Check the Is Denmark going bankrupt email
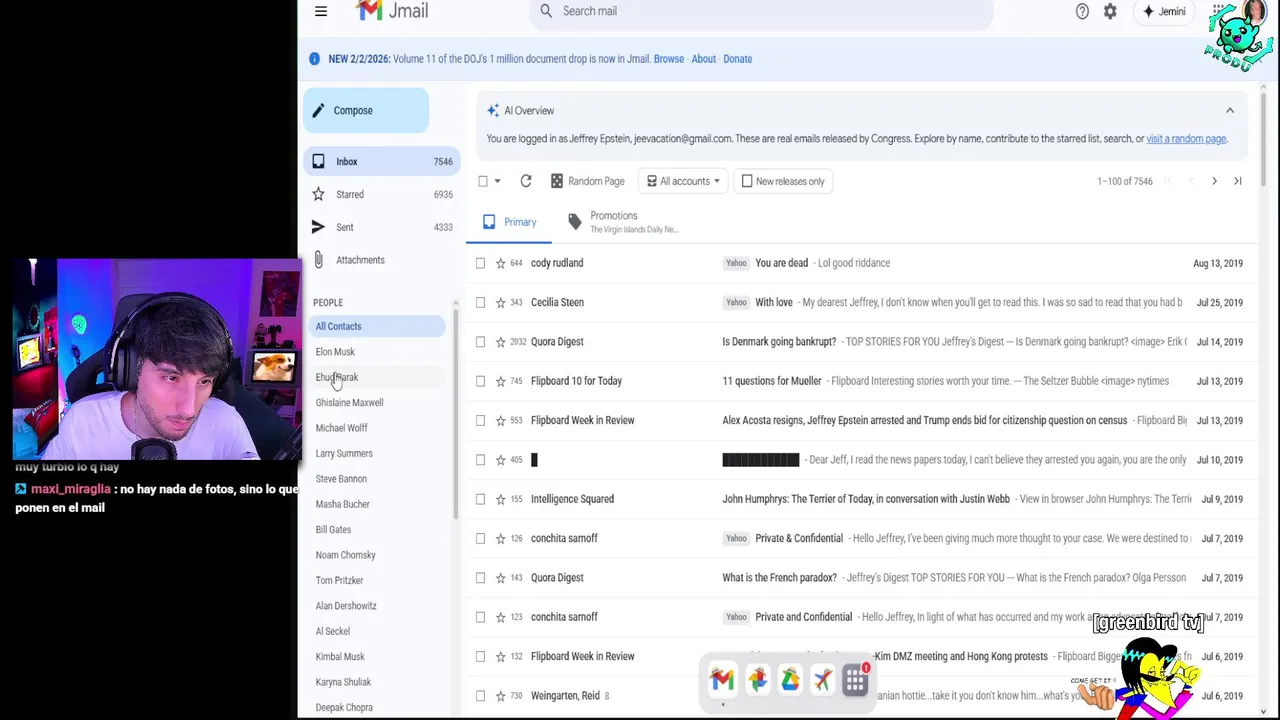Screen dimensions: 1280x720 click(x=481, y=342)
